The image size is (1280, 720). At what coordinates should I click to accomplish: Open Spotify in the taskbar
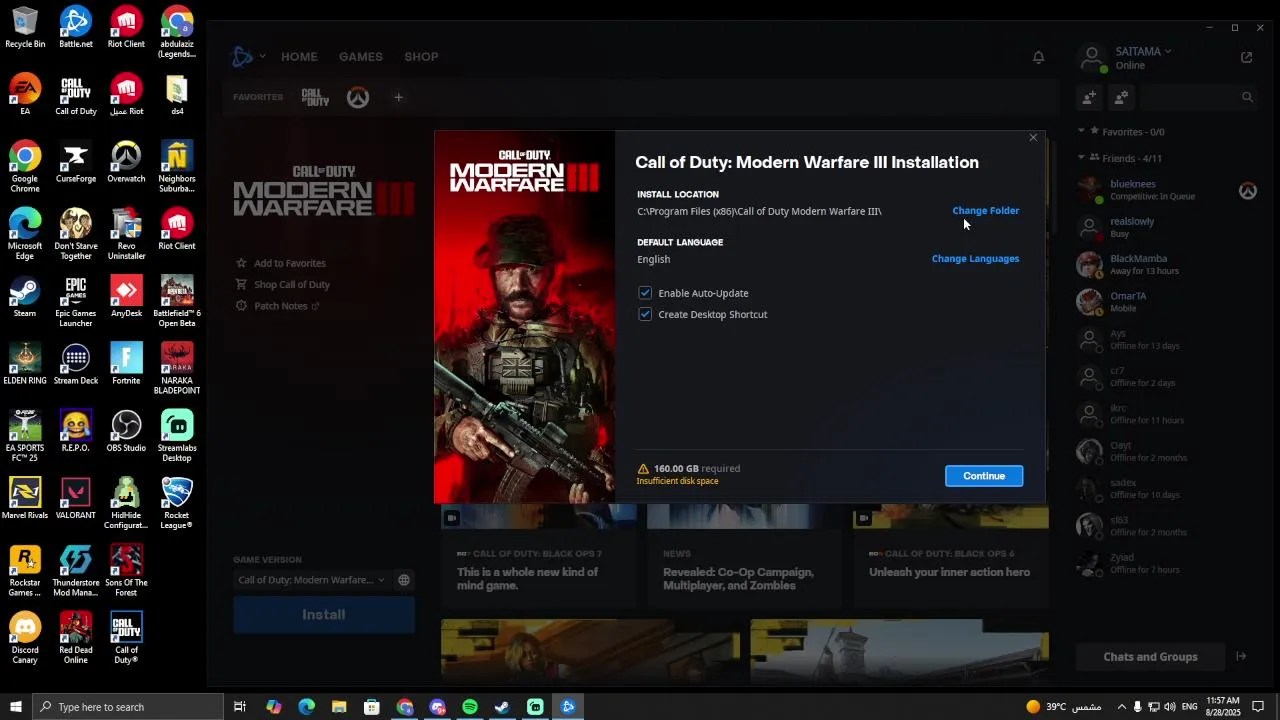coord(470,707)
